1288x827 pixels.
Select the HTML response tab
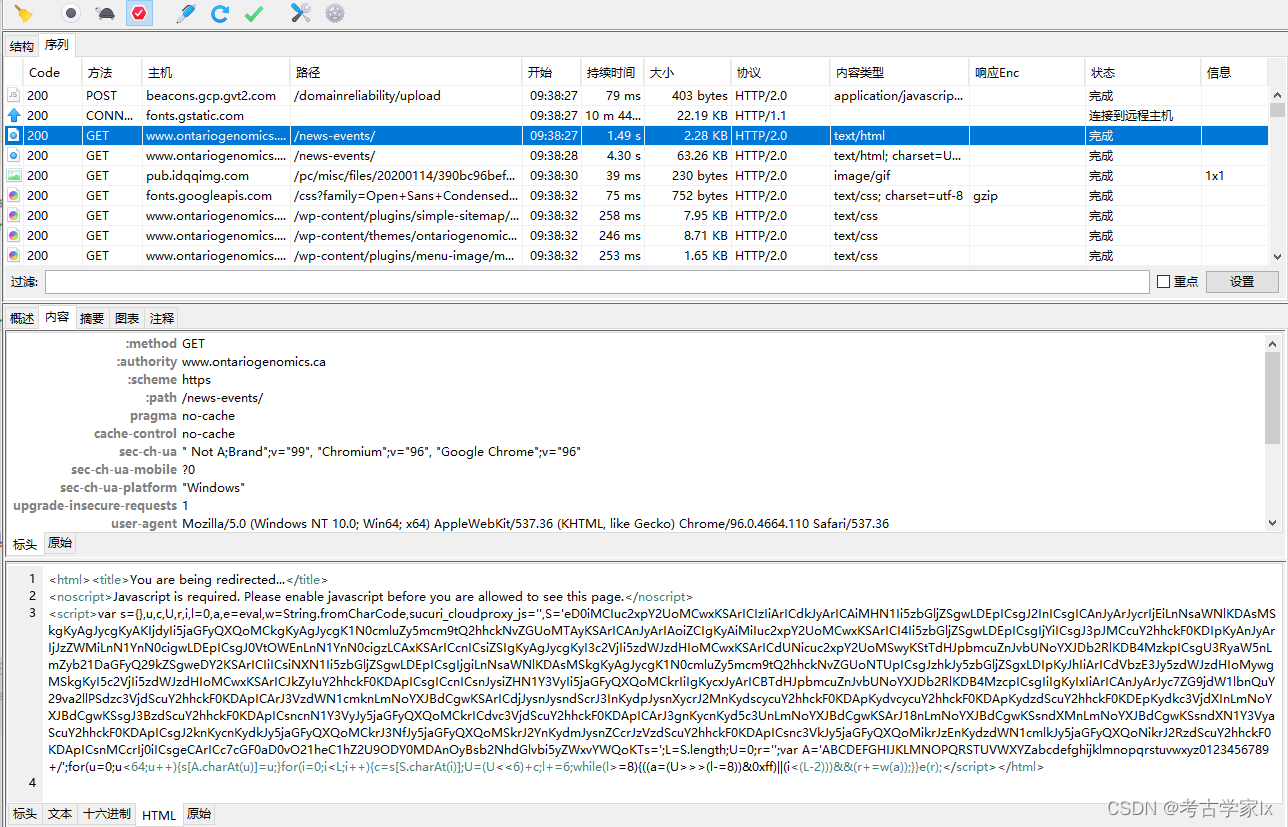[x=159, y=815]
